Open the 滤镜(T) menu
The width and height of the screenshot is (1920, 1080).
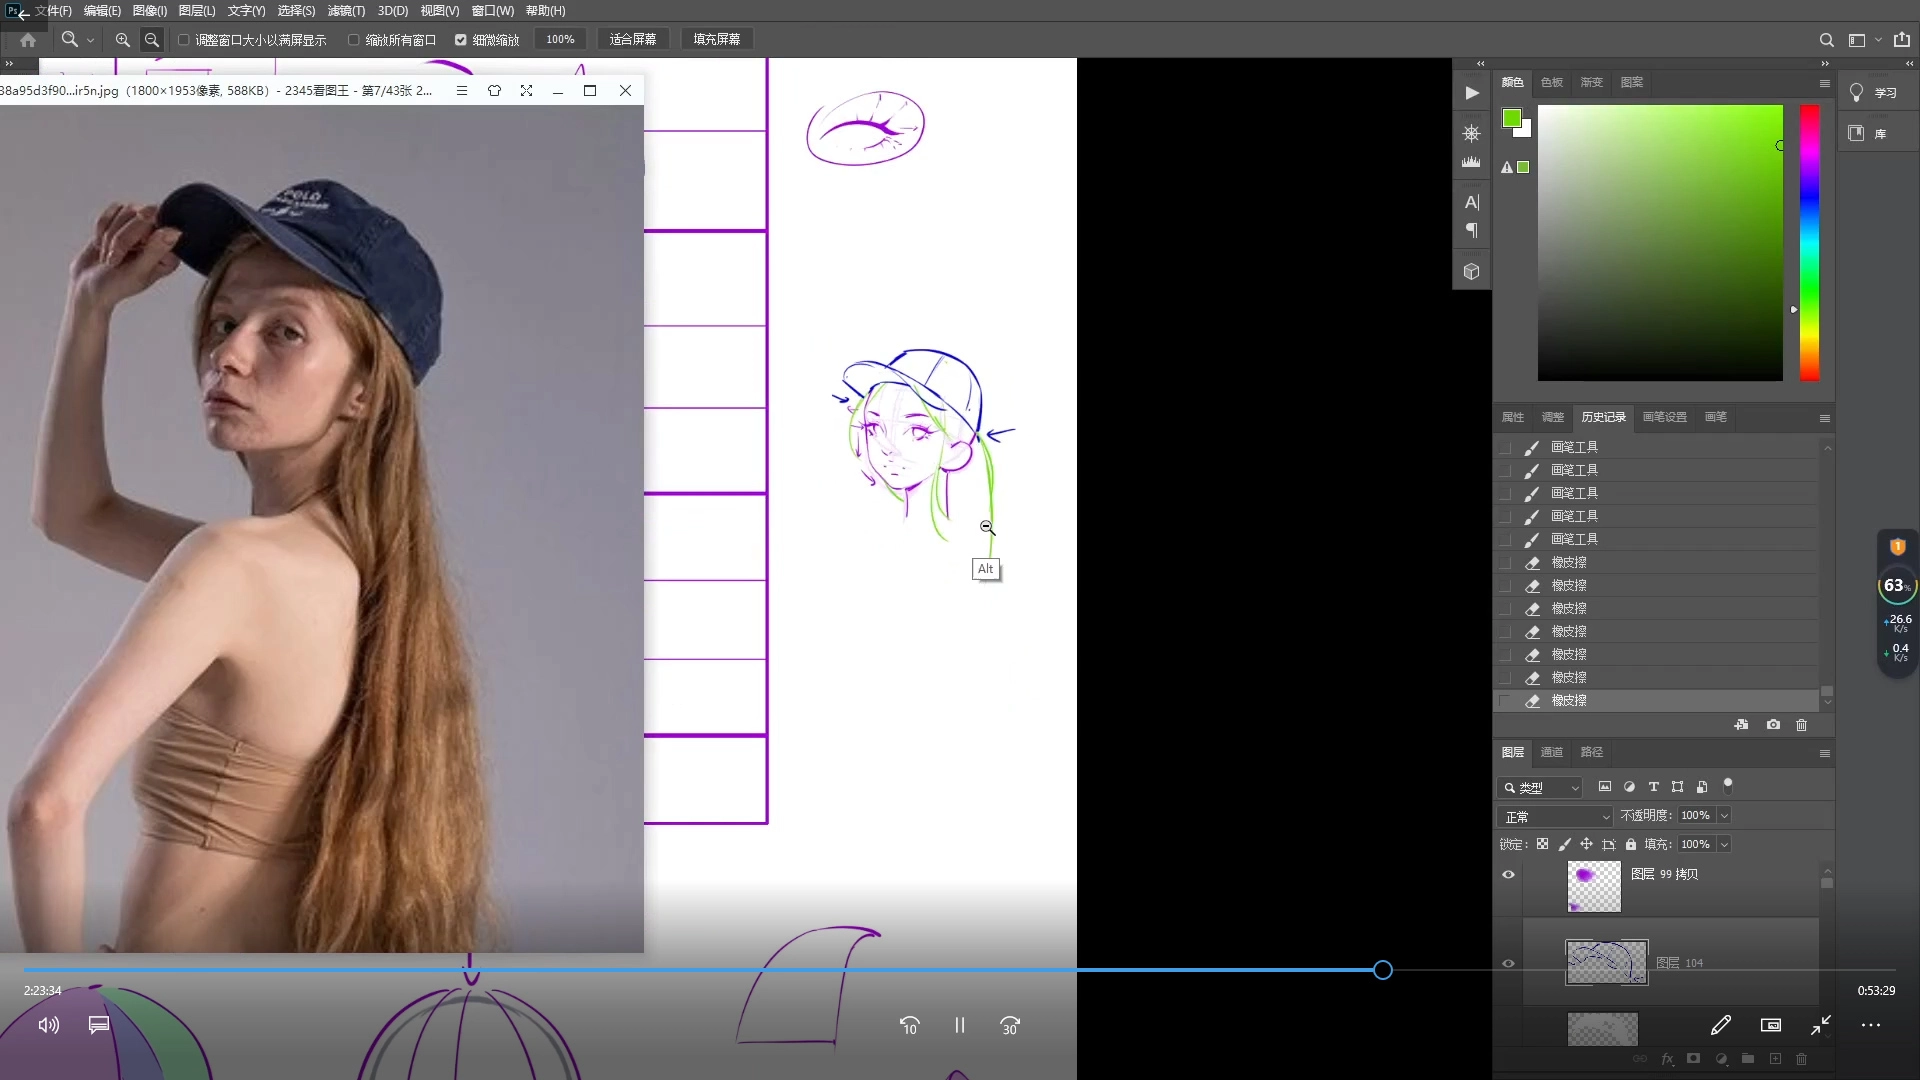pyautogui.click(x=346, y=11)
